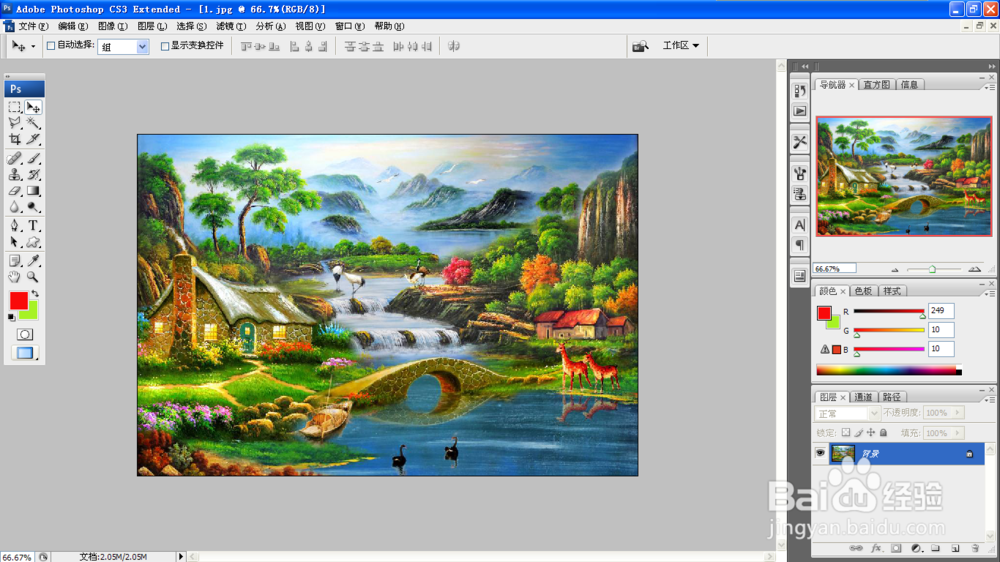The image size is (1000, 562).
Task: Open the Move tool preset picker arrow
Action: tap(33, 47)
